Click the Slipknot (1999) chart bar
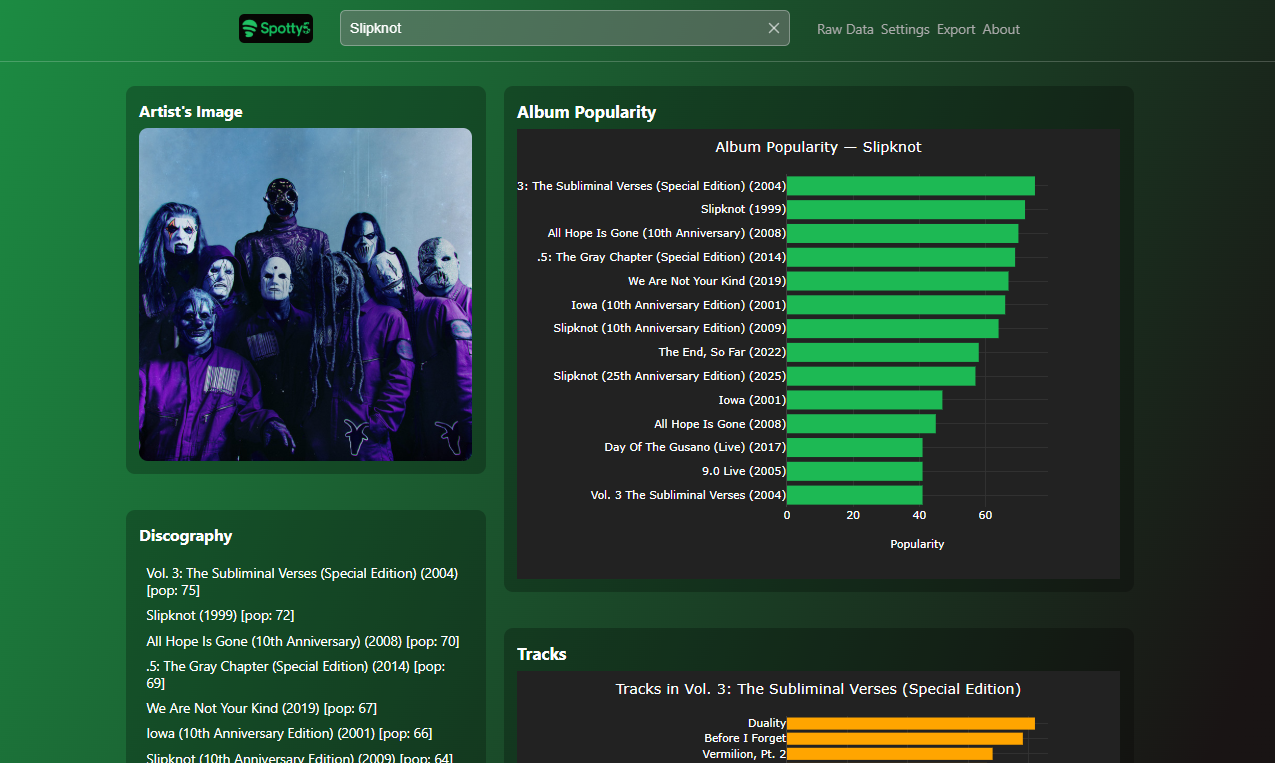Screen dimensions: 1275x763 [x=906, y=209]
